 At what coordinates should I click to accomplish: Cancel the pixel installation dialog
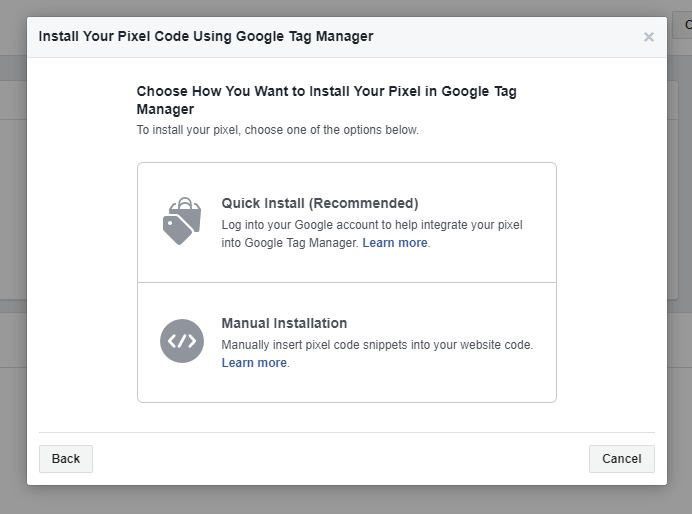pyautogui.click(x=621, y=459)
